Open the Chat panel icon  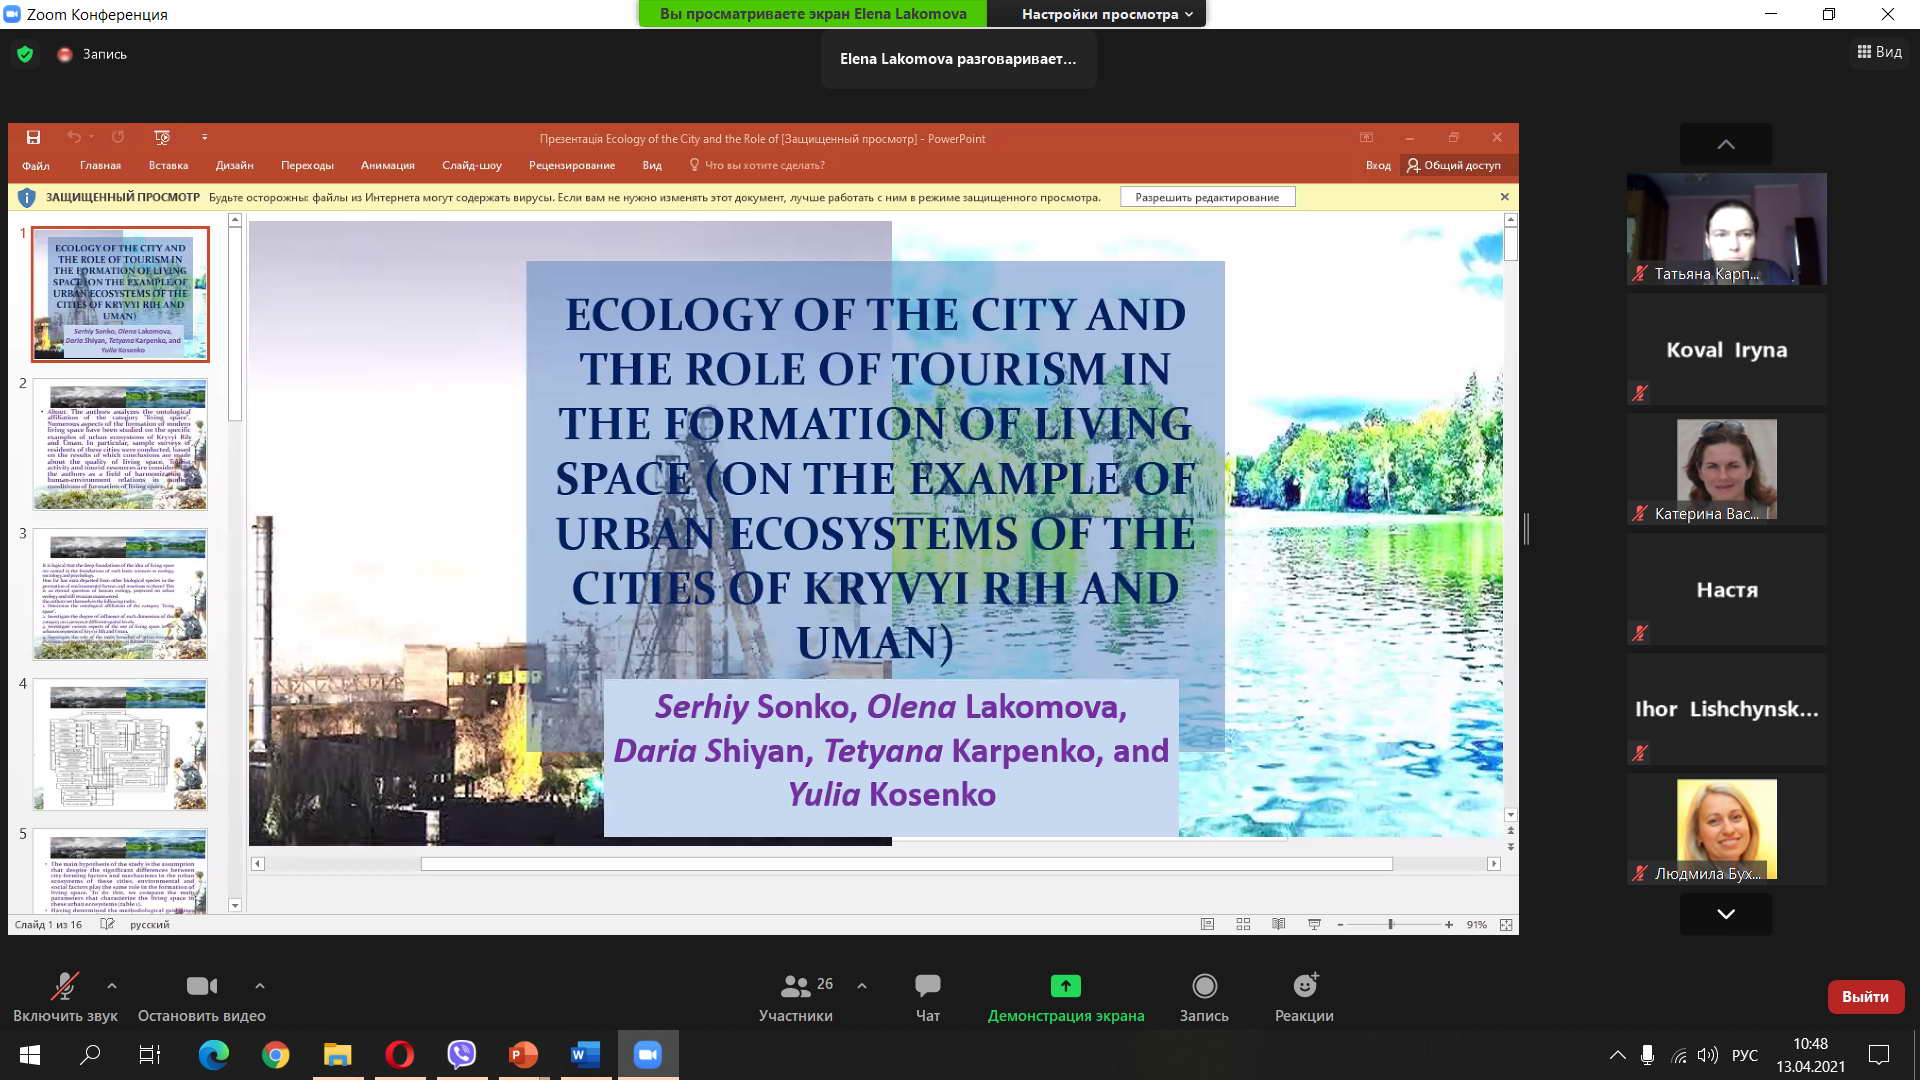pos(927,986)
